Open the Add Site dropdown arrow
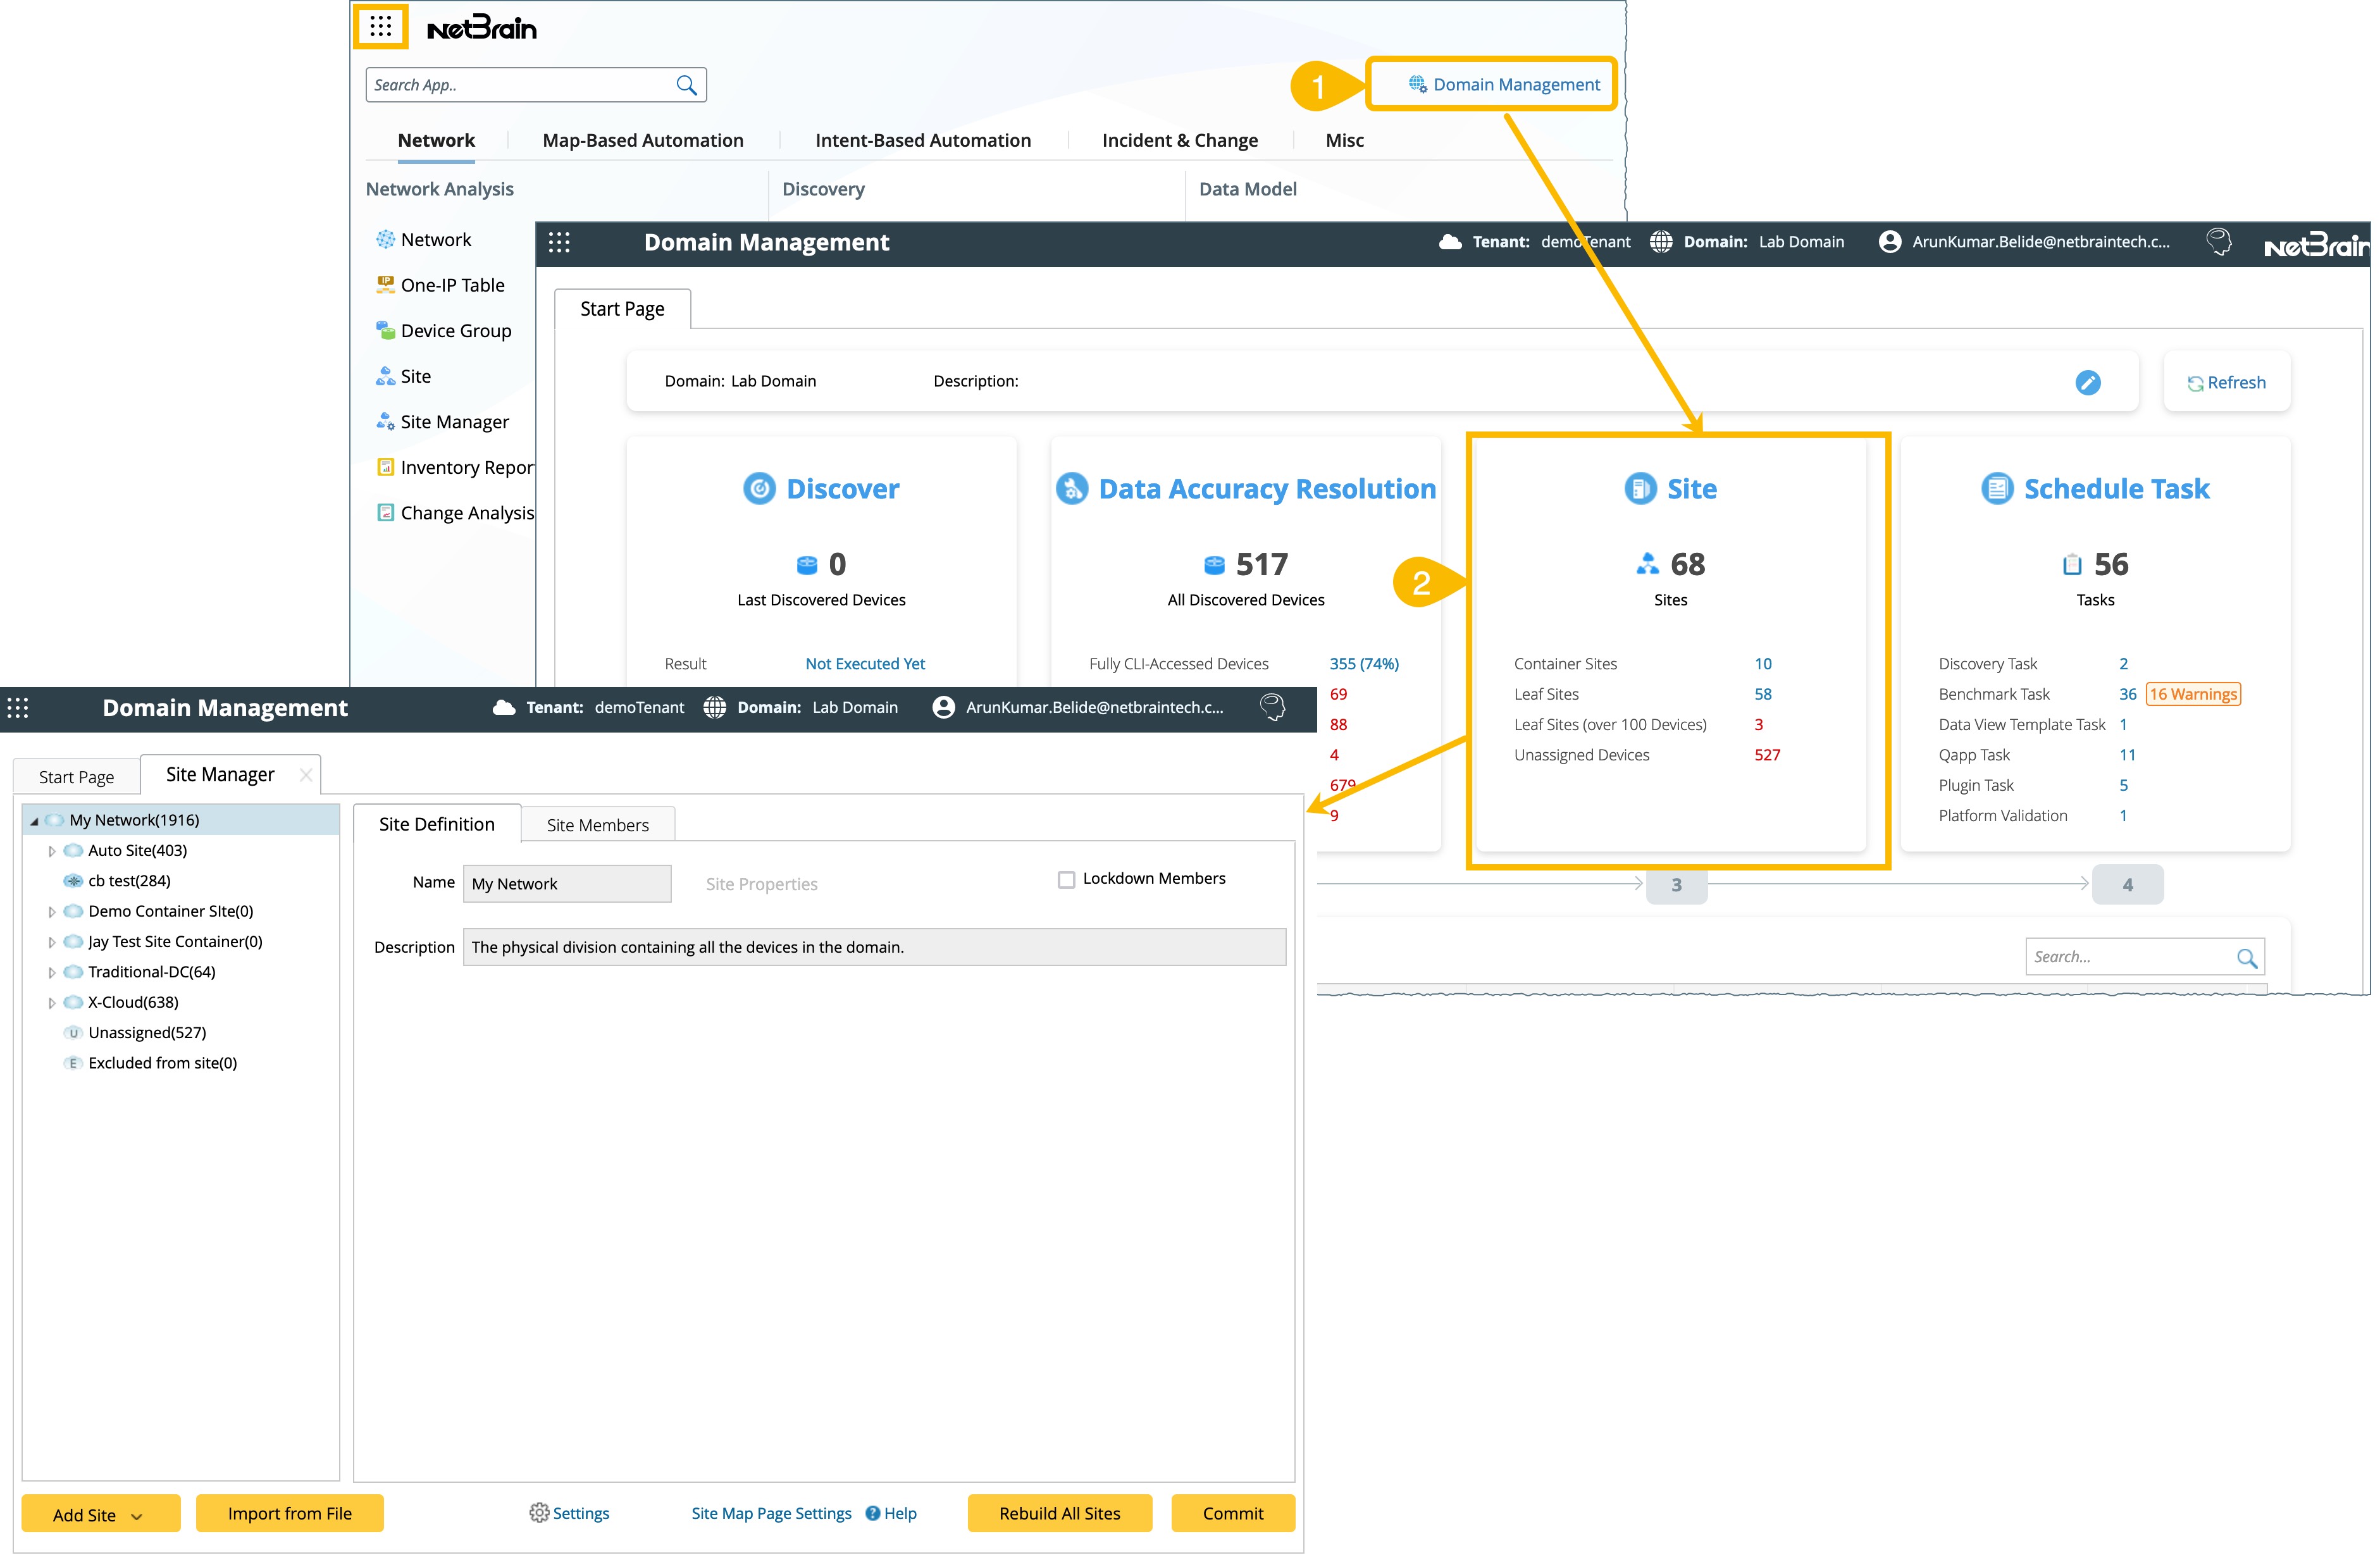The image size is (2380, 1560). coord(137,1516)
